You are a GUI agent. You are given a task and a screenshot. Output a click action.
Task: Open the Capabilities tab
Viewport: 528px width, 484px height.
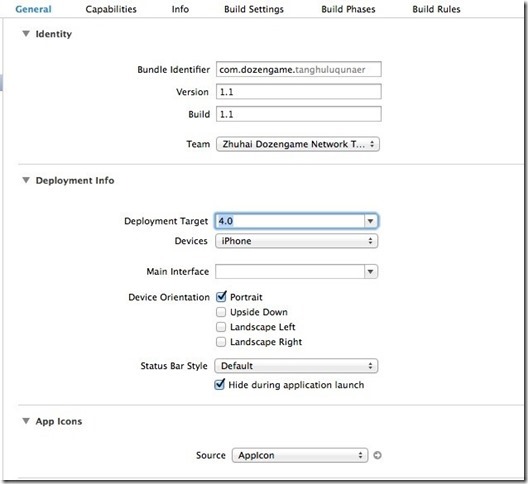pos(111,9)
